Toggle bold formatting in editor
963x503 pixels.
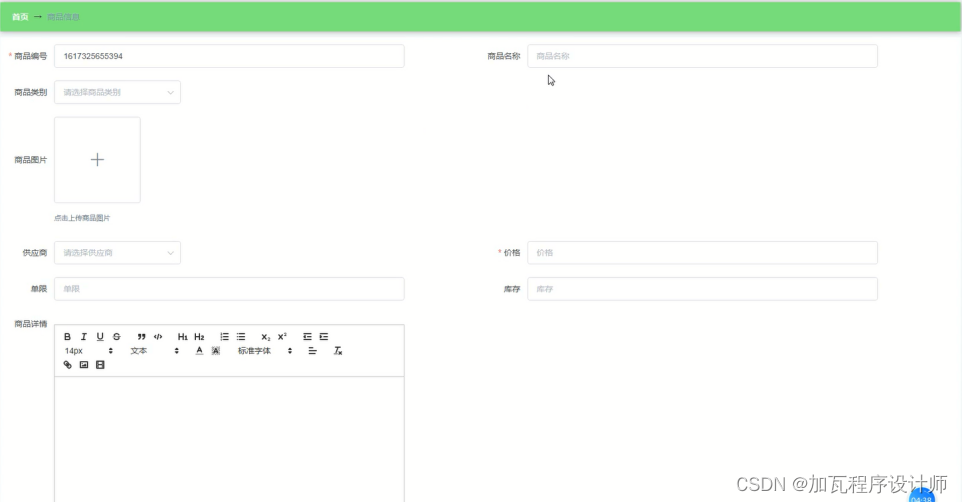pyautogui.click(x=68, y=337)
